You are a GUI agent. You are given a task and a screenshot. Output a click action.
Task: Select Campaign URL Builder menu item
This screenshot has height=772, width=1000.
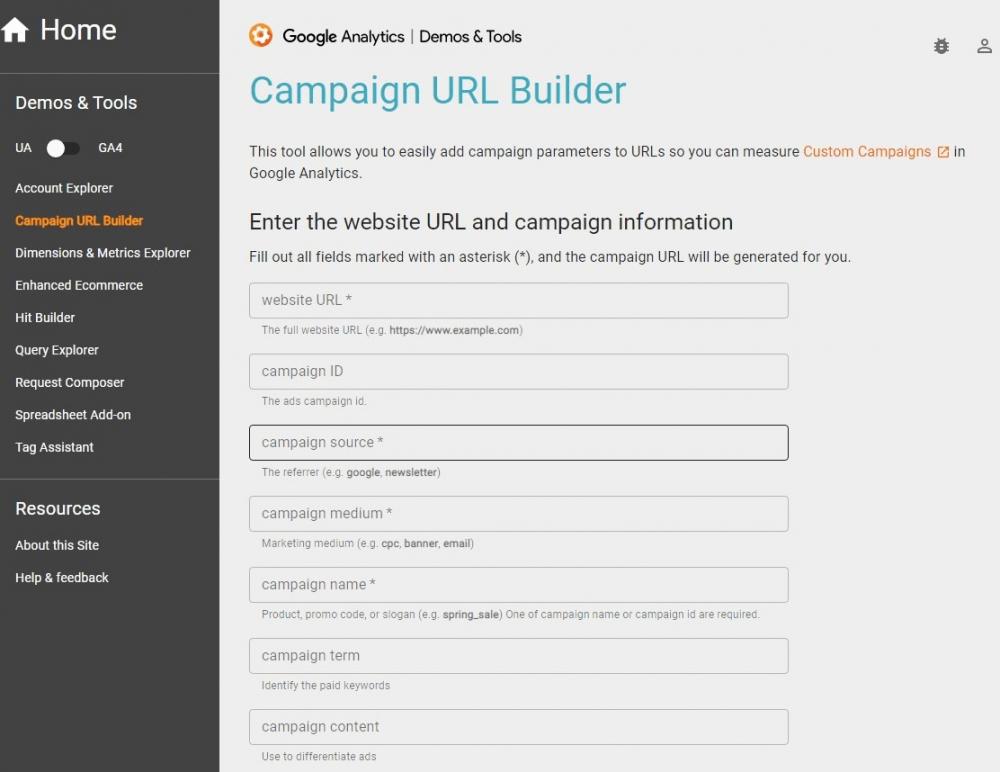[x=79, y=221]
